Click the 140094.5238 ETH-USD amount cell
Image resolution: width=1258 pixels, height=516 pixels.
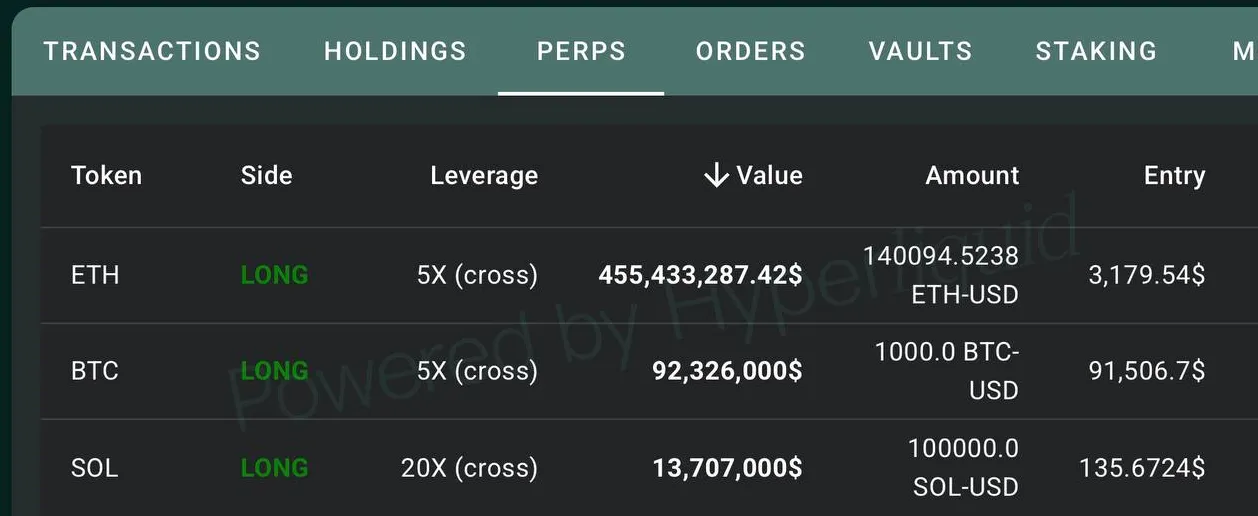tap(941, 275)
